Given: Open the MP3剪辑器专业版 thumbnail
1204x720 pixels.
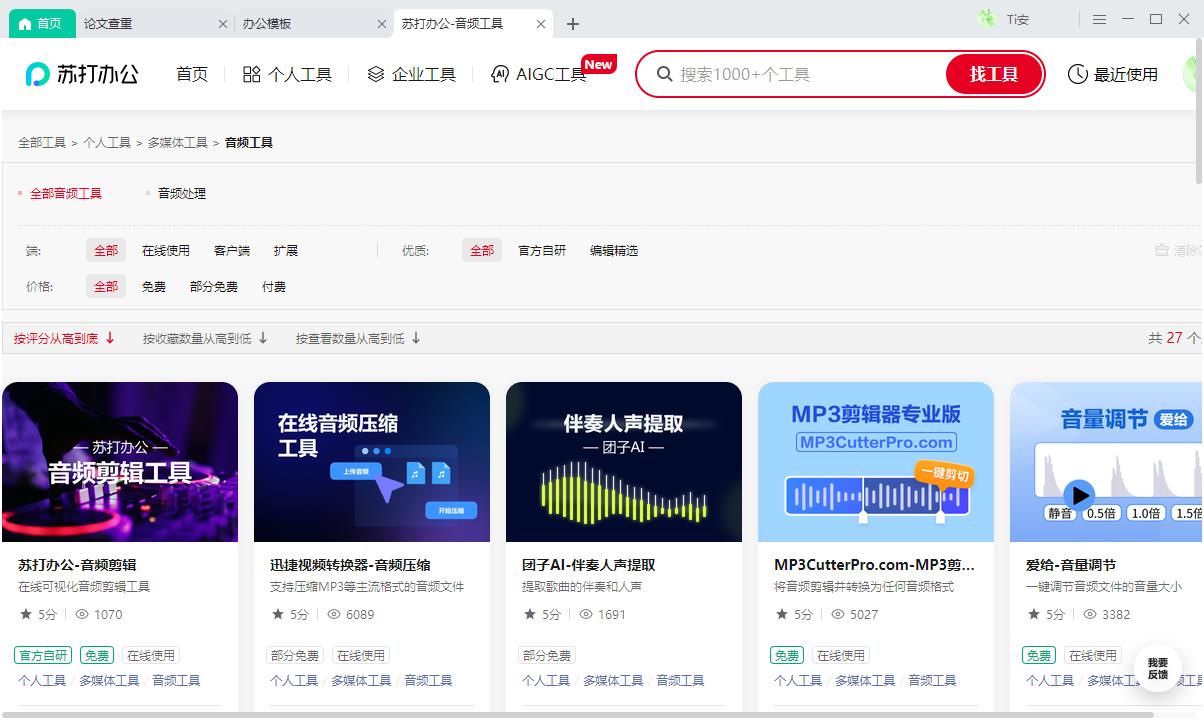Looking at the screenshot, I should (x=876, y=462).
